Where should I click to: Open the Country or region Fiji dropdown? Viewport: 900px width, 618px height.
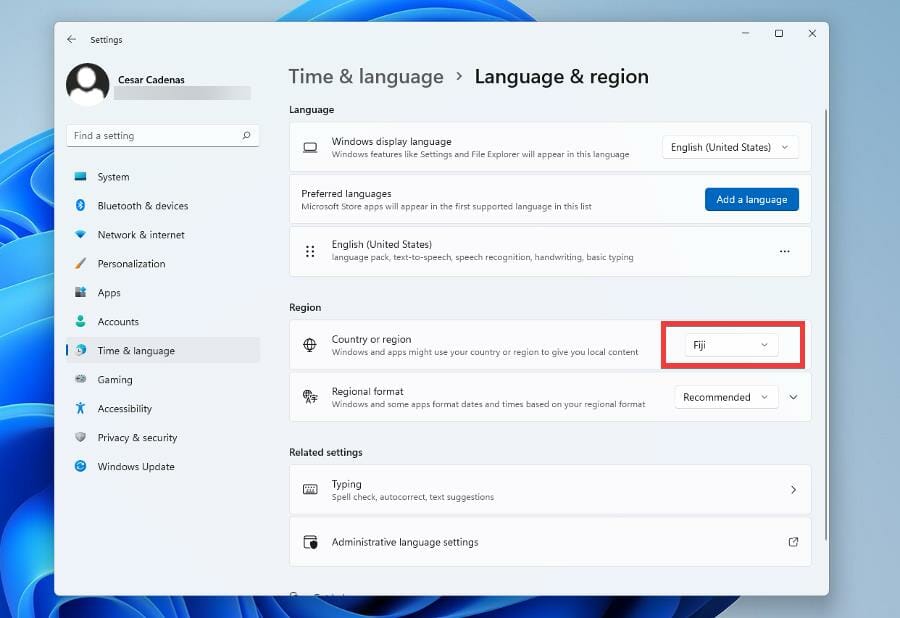731,345
